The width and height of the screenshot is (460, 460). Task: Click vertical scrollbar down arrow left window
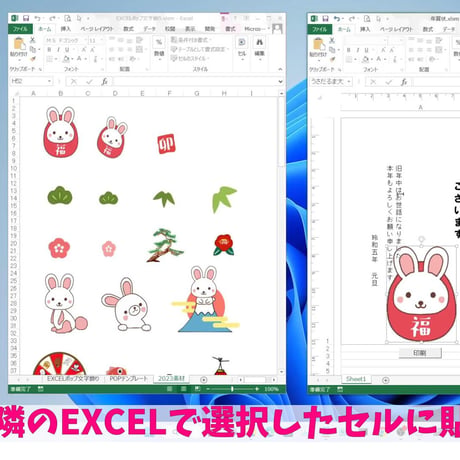pos(281,371)
